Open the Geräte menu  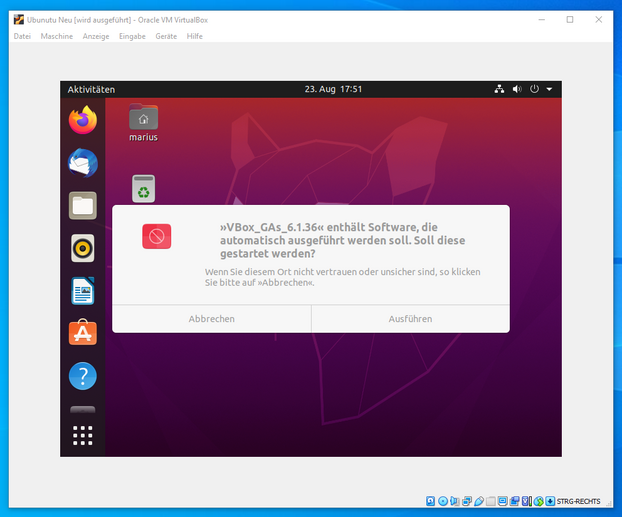click(166, 36)
